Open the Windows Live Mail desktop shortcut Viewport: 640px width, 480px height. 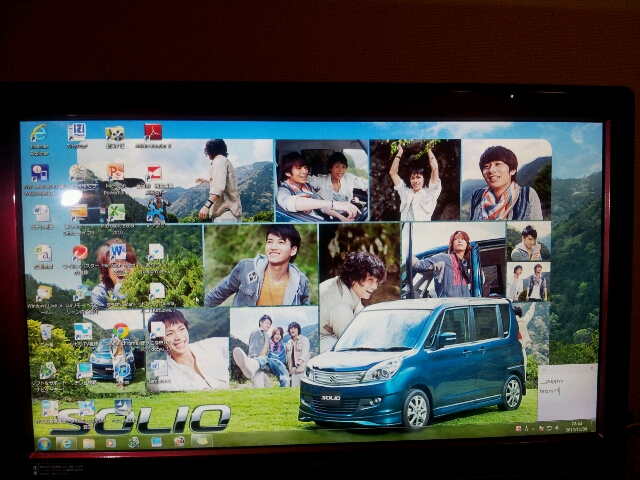point(44,299)
